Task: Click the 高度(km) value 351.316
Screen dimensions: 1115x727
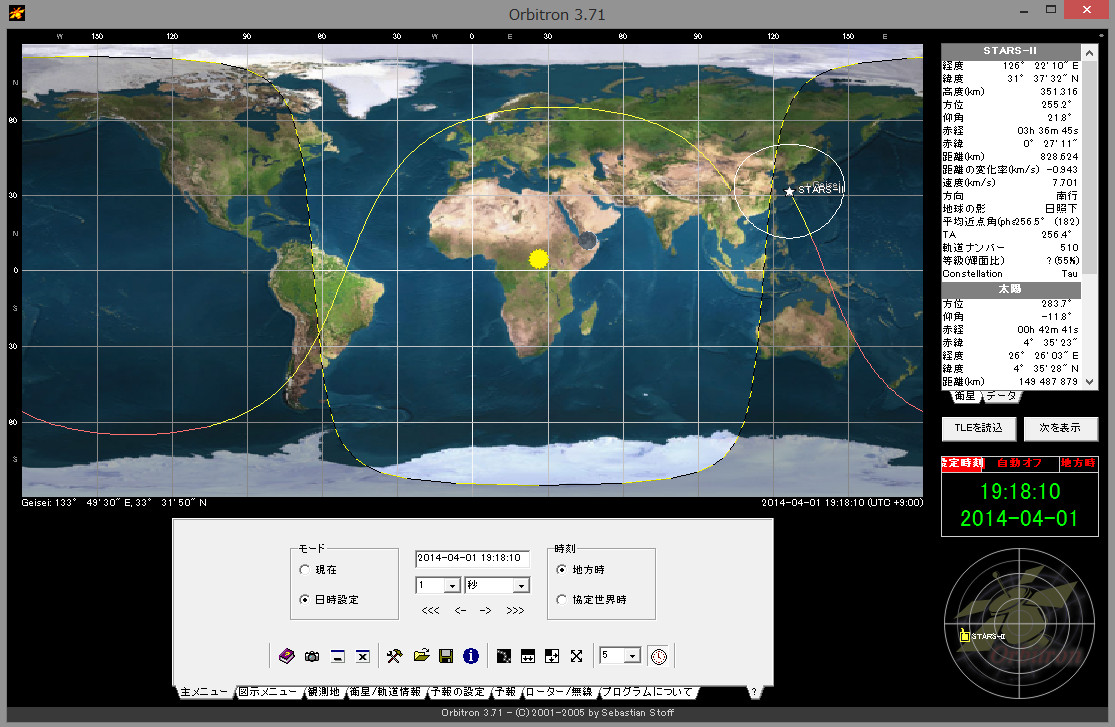Action: click(x=1059, y=92)
